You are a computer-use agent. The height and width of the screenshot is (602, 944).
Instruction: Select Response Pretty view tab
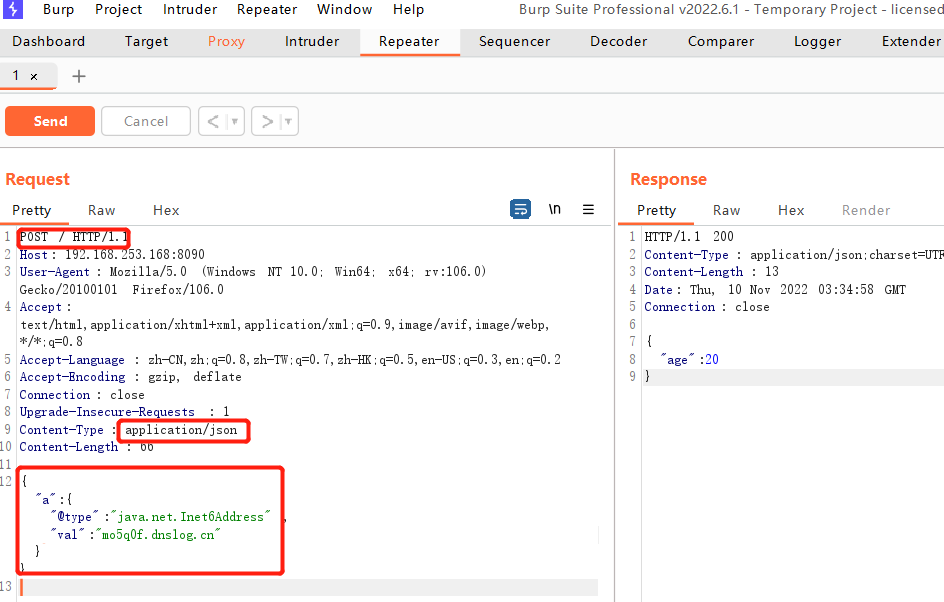656,211
